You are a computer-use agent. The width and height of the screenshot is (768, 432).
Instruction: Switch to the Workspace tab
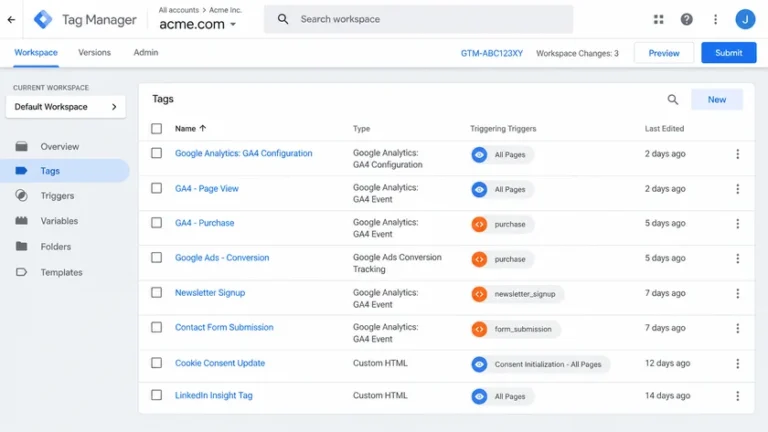pyautogui.click(x=36, y=52)
